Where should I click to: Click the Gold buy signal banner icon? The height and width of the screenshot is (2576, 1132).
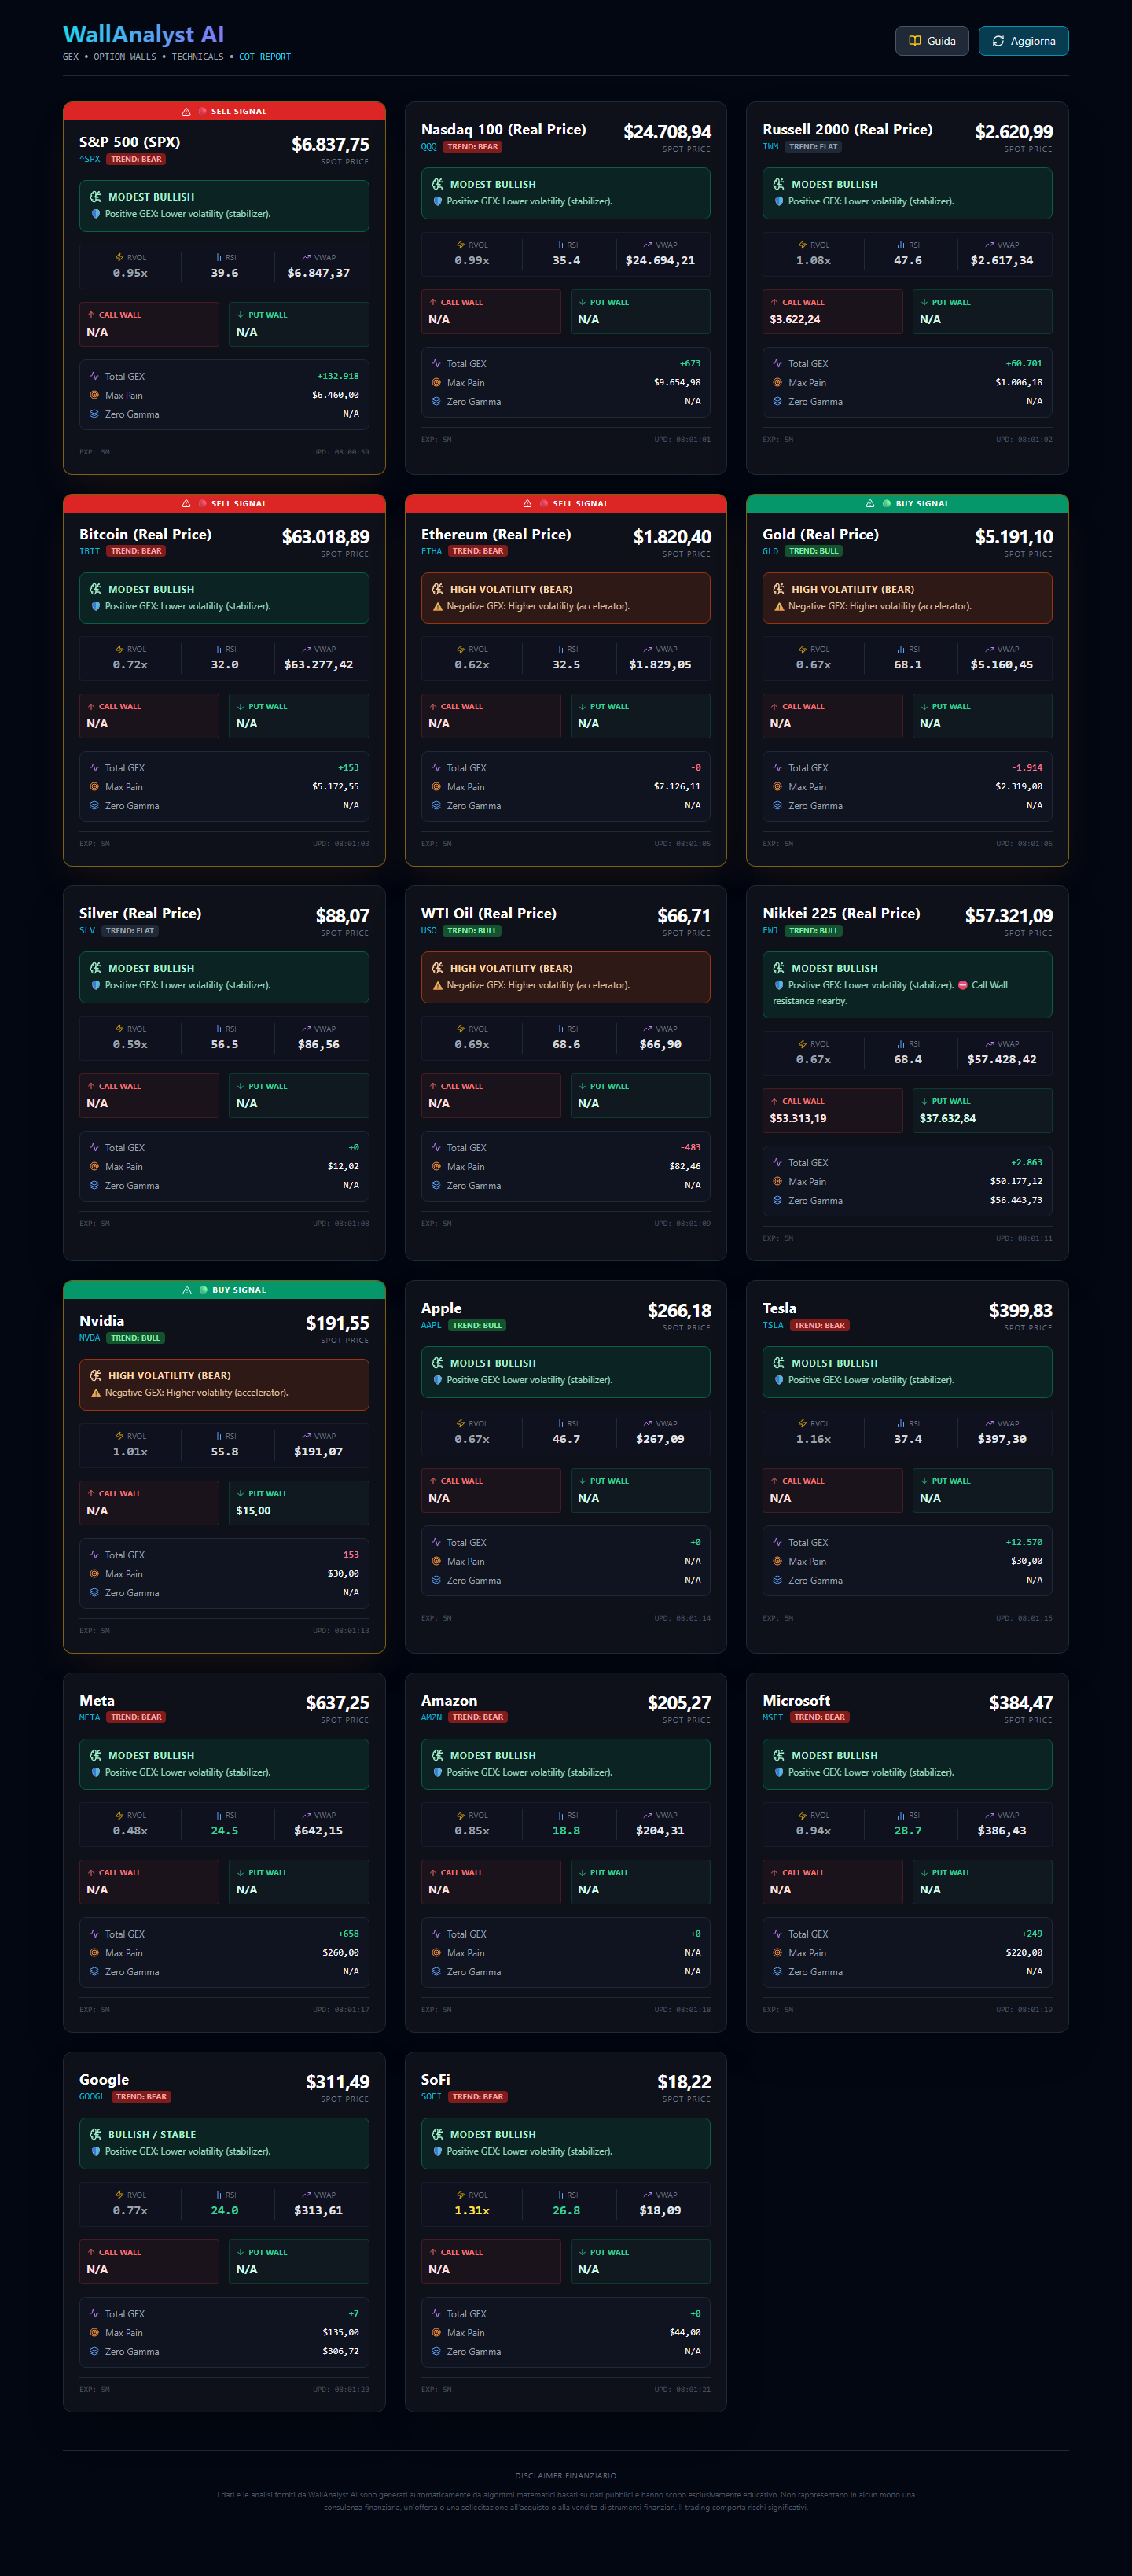(870, 504)
